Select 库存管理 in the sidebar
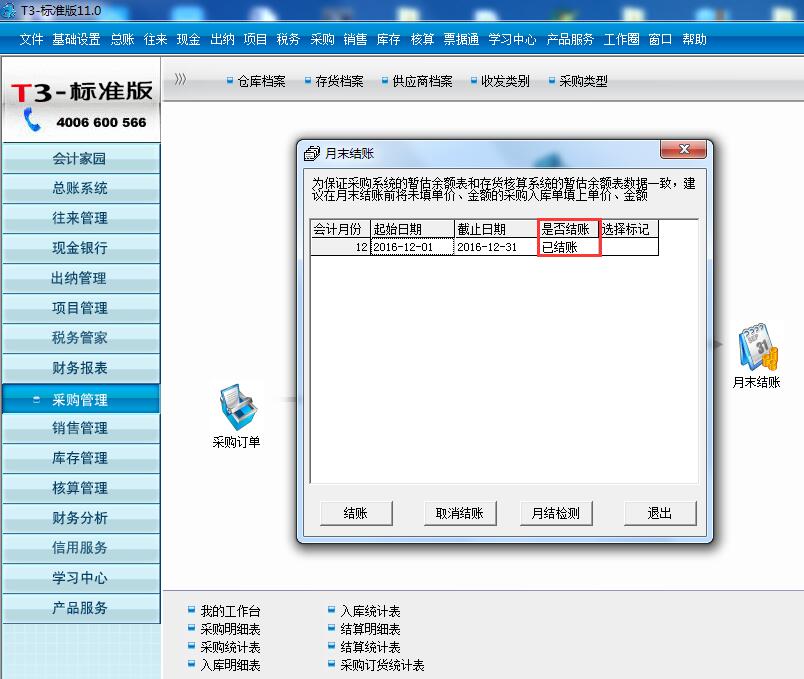Image resolution: width=804 pixels, height=679 pixels. (80, 458)
